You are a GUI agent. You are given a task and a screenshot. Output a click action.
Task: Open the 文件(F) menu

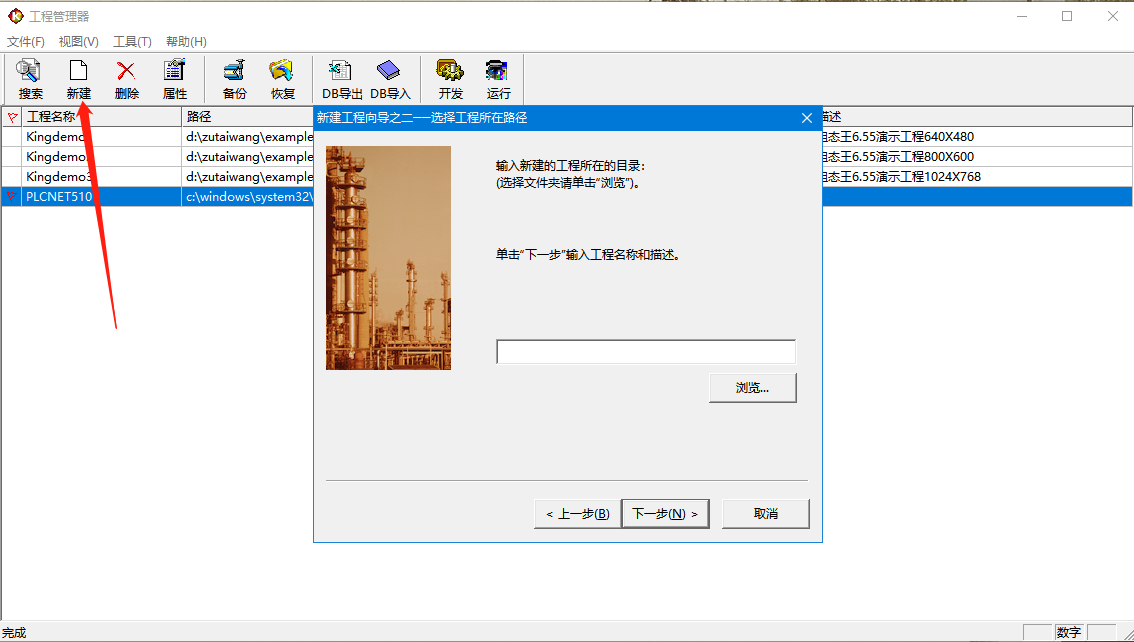[26, 41]
